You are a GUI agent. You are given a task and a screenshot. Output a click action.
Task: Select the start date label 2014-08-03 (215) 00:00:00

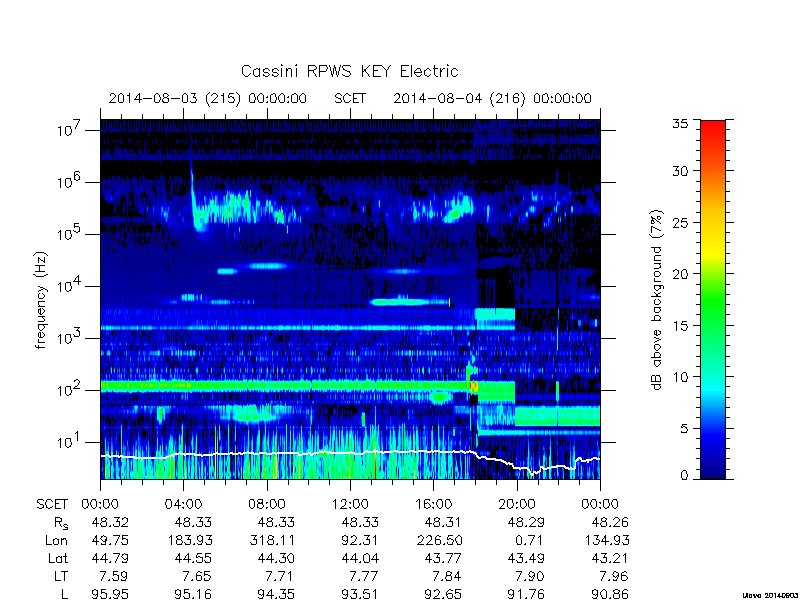tap(208, 98)
